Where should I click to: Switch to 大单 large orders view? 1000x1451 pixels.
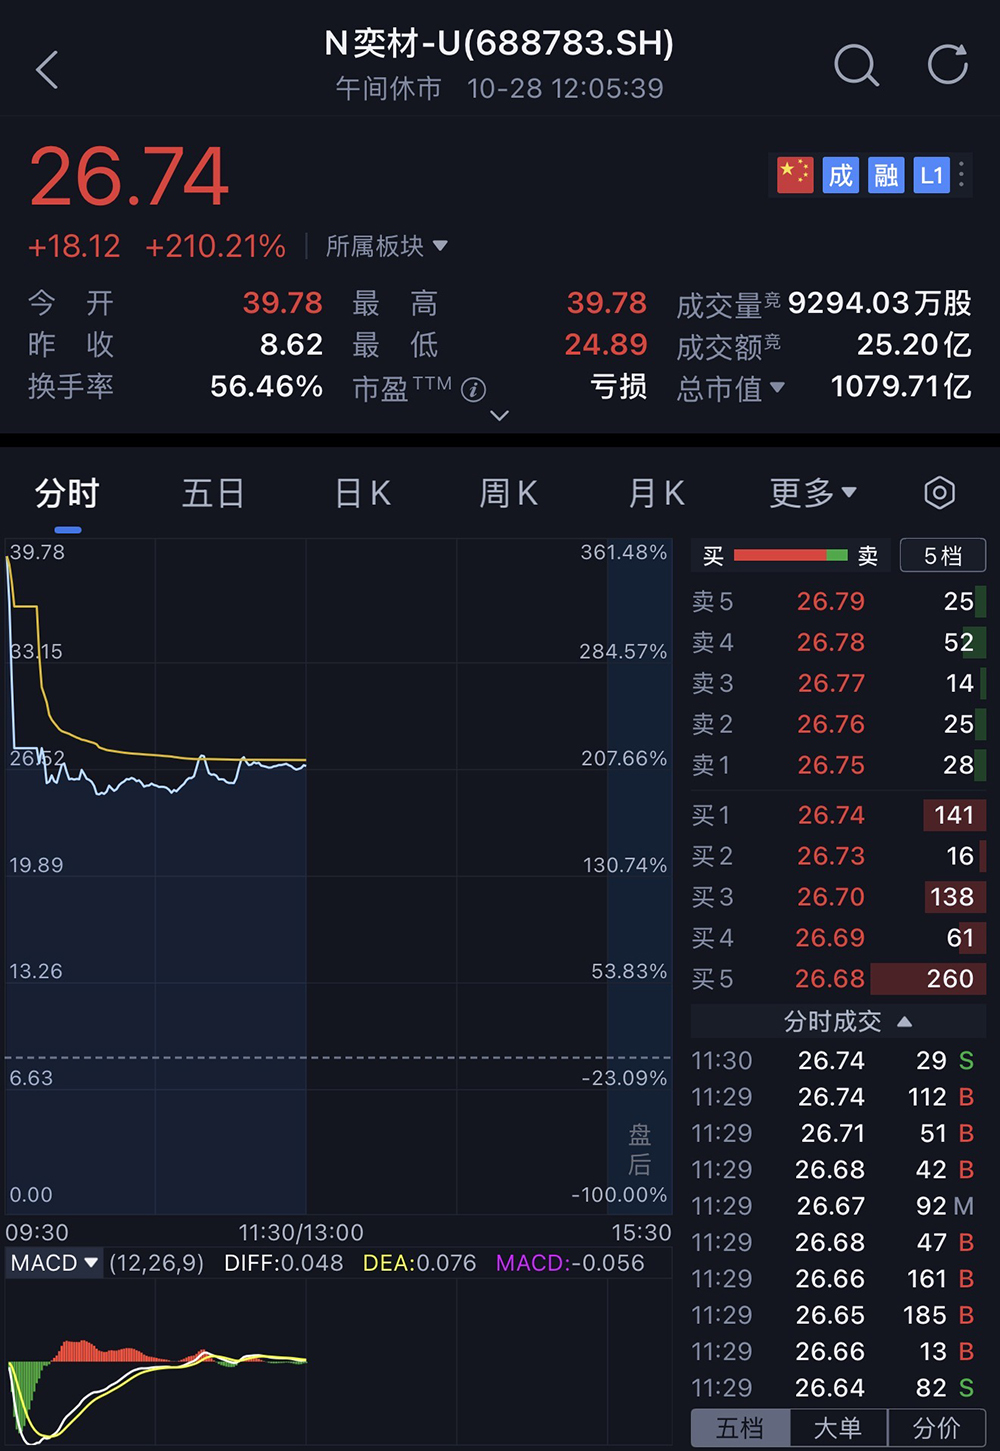tap(837, 1427)
